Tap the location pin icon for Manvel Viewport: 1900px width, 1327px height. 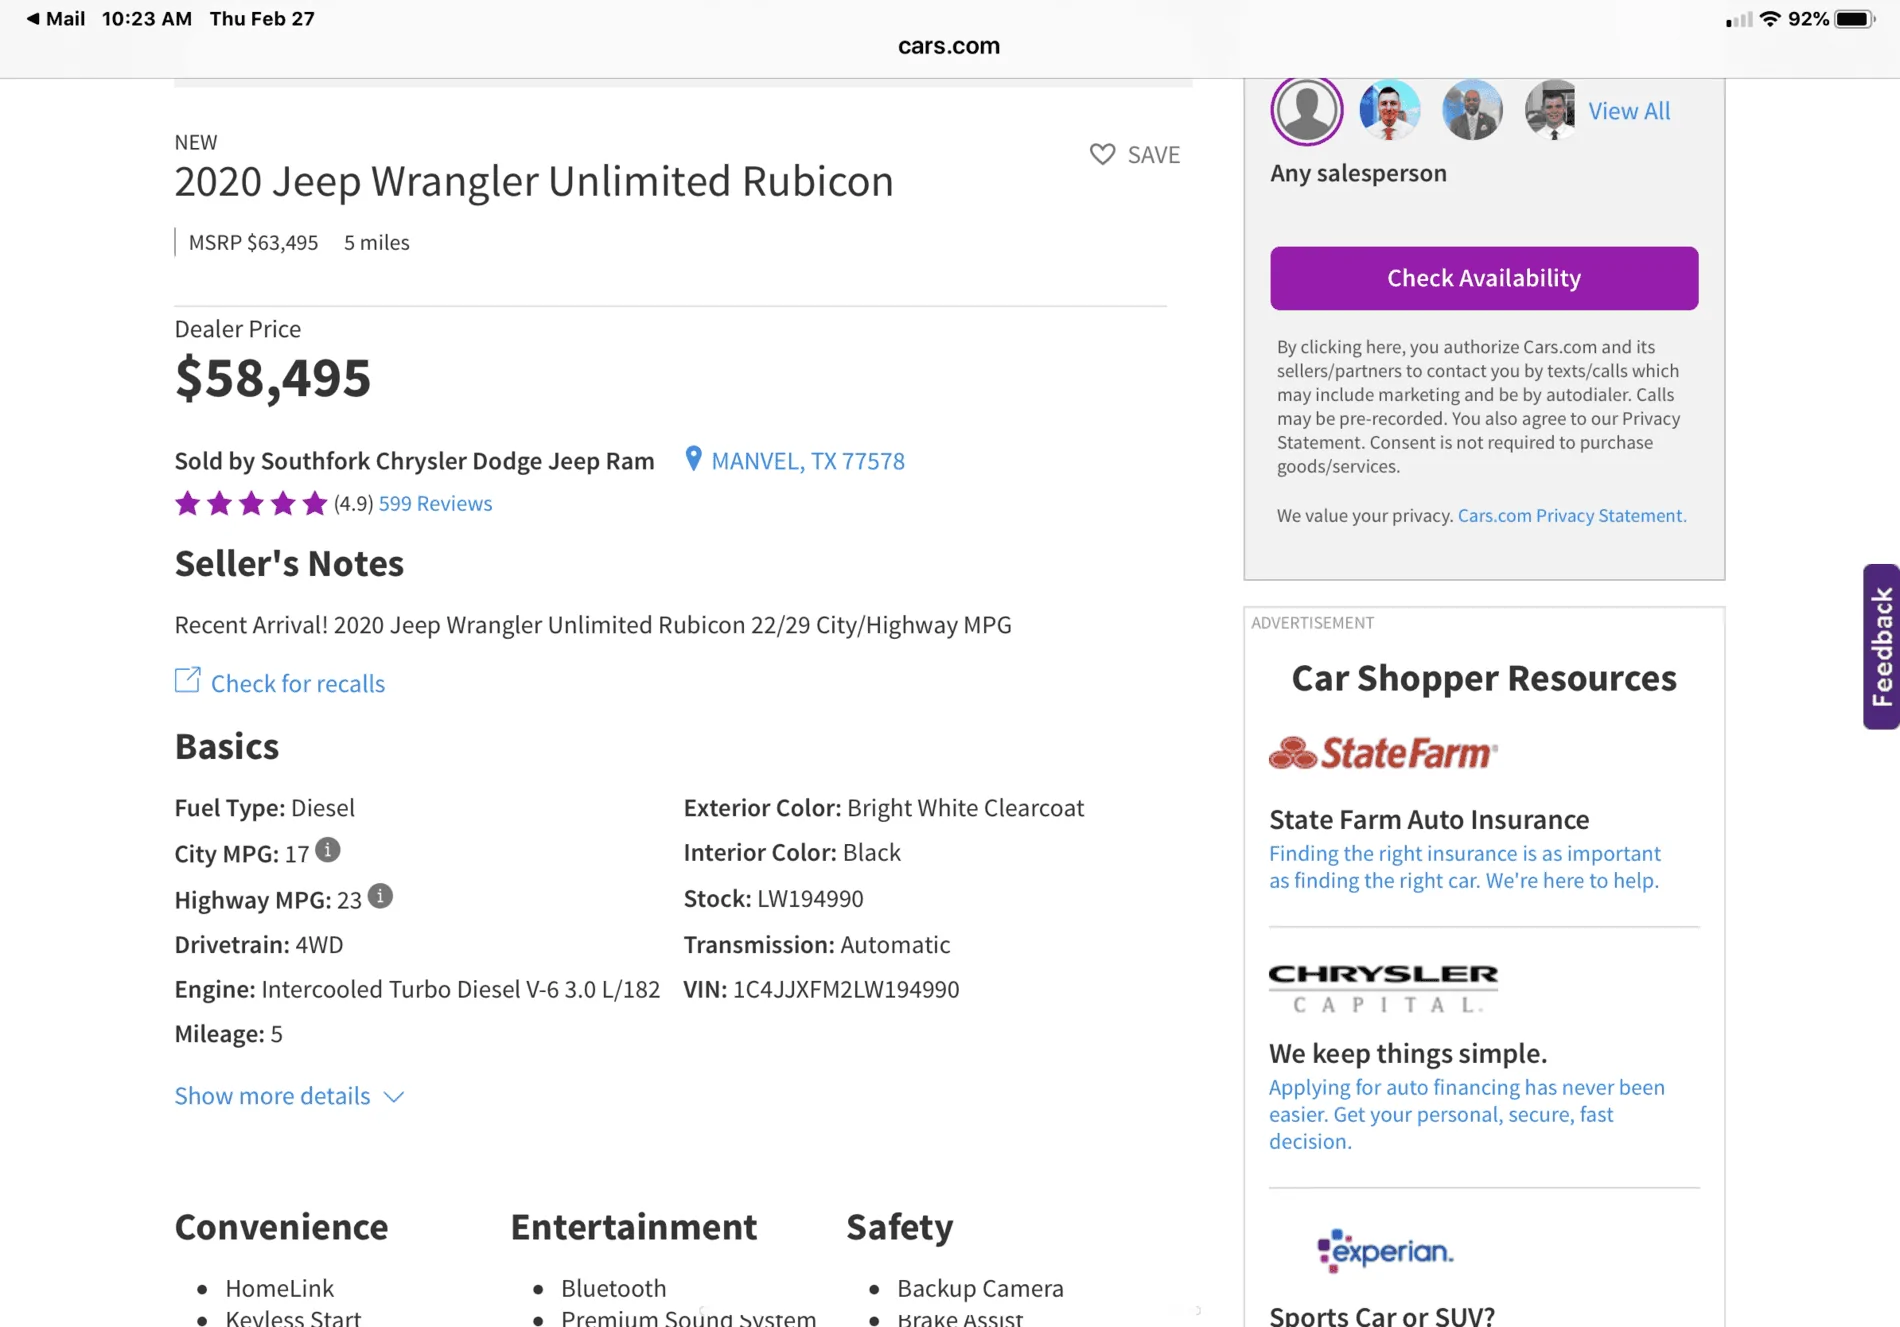click(693, 459)
